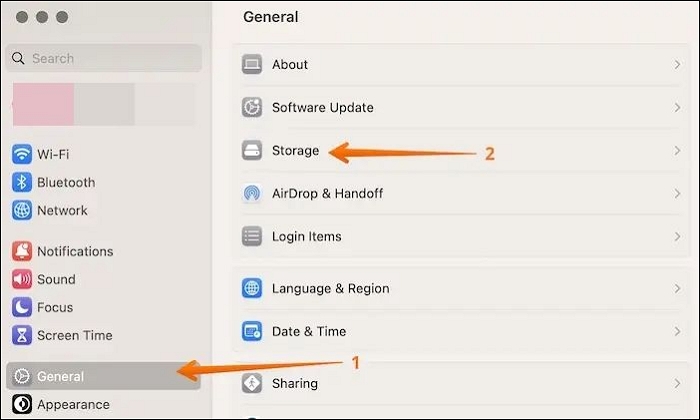Expand the Storage row chevron
The width and height of the screenshot is (700, 420).
click(x=677, y=151)
